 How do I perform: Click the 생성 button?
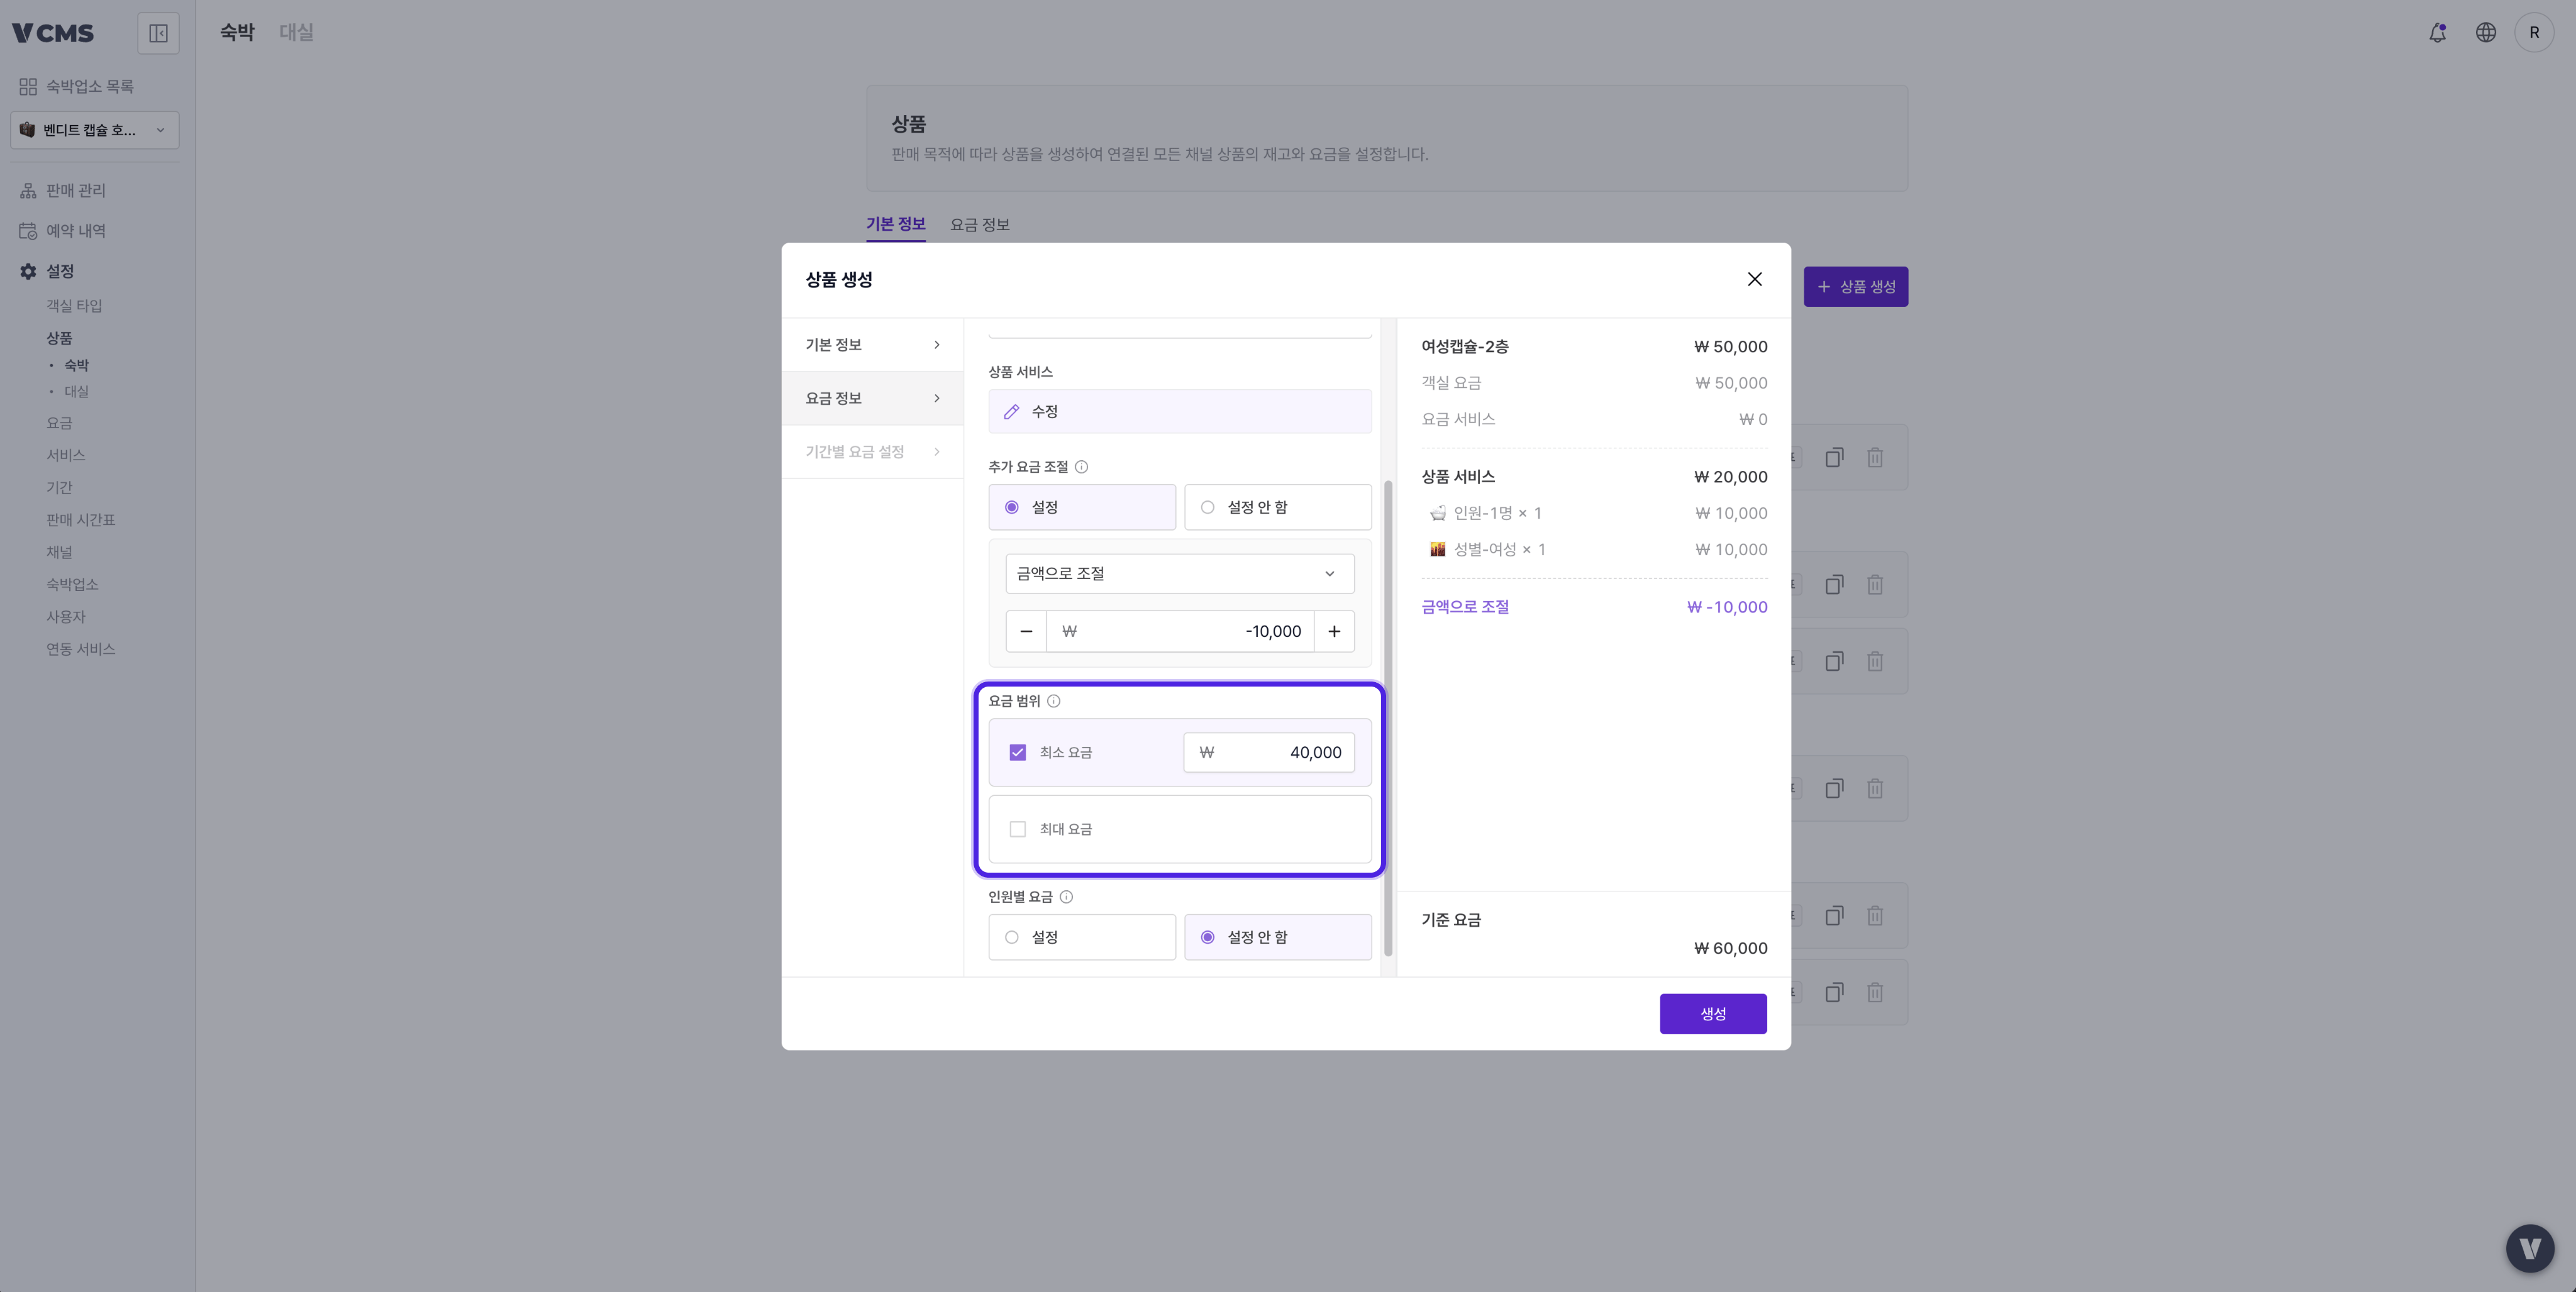tap(1712, 1013)
